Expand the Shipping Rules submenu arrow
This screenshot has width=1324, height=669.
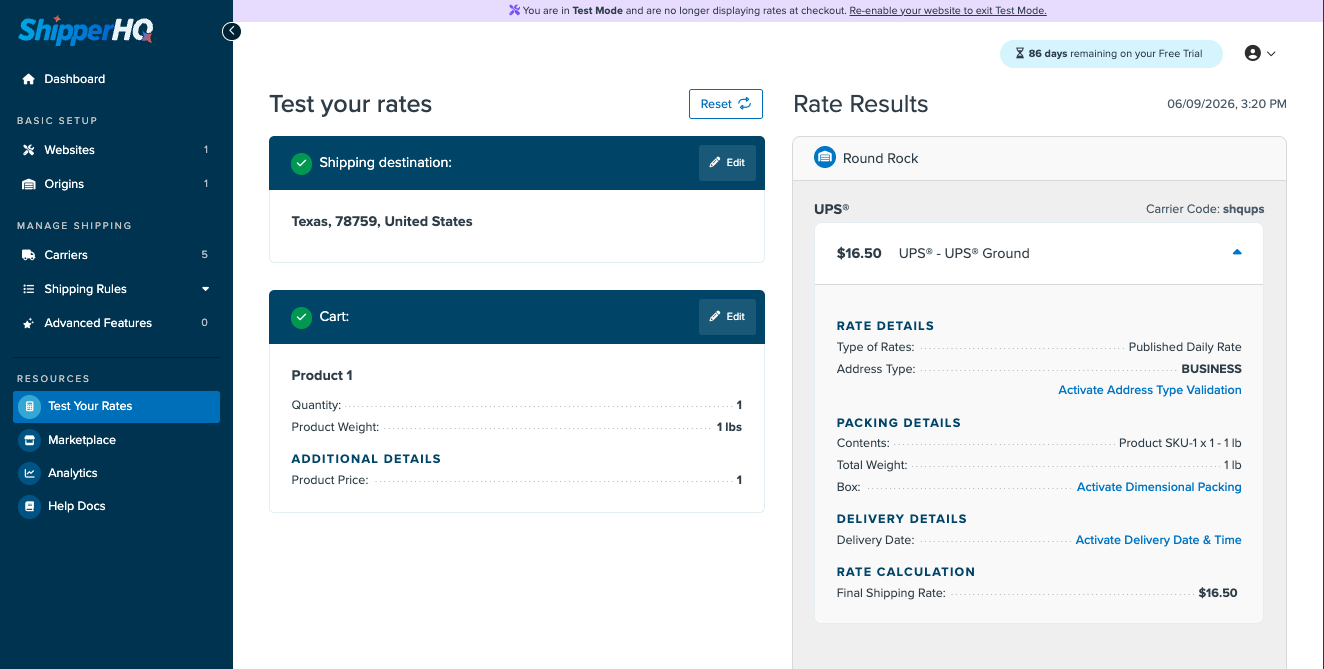pos(206,289)
